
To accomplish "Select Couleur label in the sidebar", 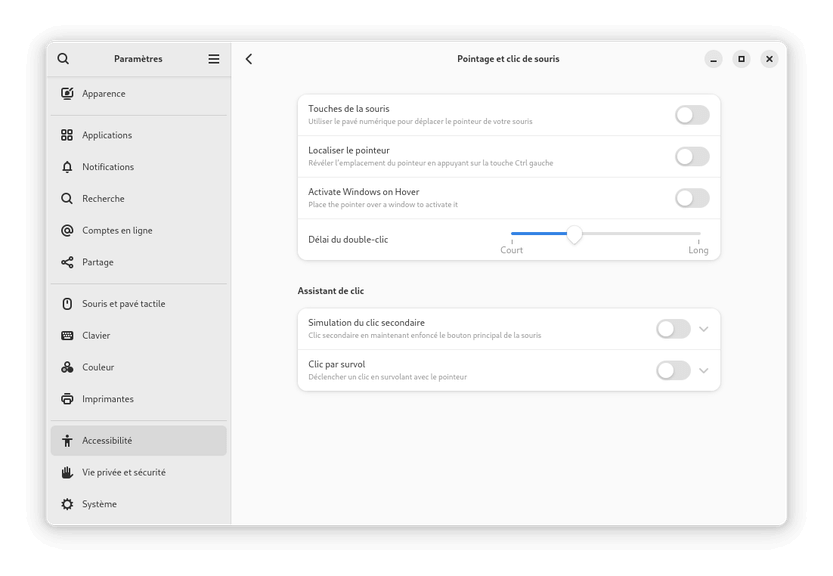I will (x=98, y=367).
